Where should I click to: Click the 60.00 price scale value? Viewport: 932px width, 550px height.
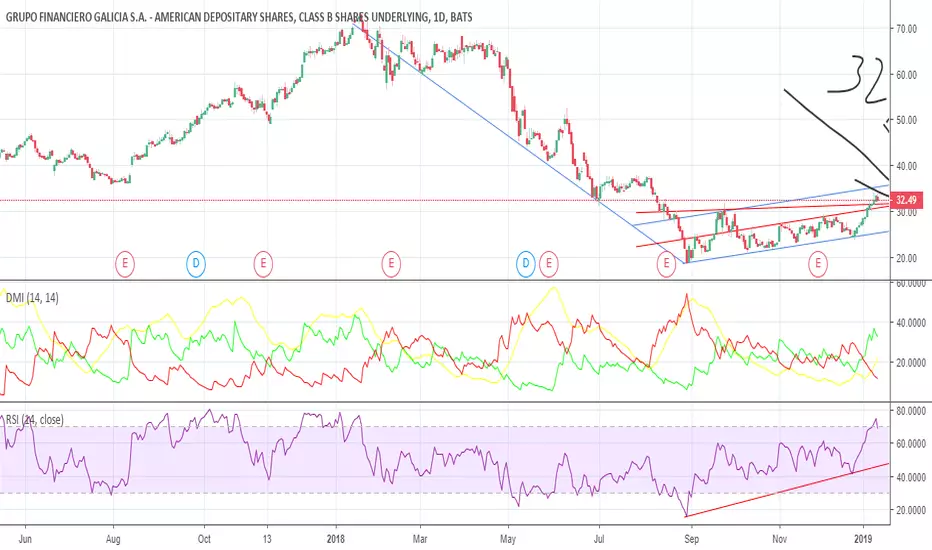point(906,75)
